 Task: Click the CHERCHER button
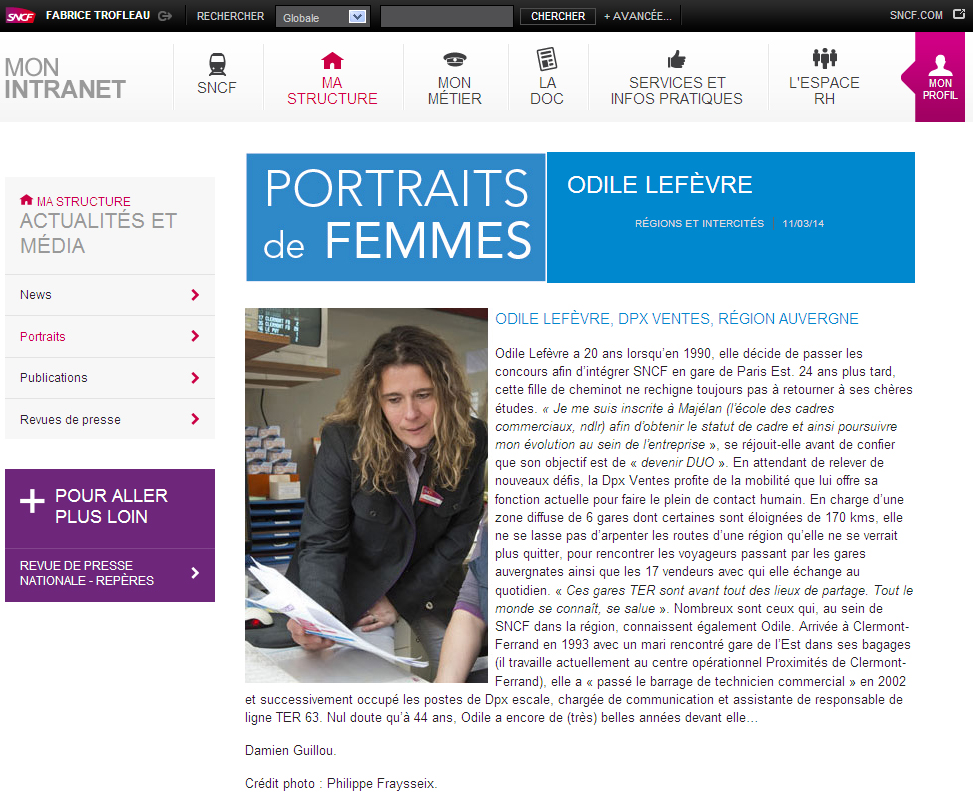(557, 16)
